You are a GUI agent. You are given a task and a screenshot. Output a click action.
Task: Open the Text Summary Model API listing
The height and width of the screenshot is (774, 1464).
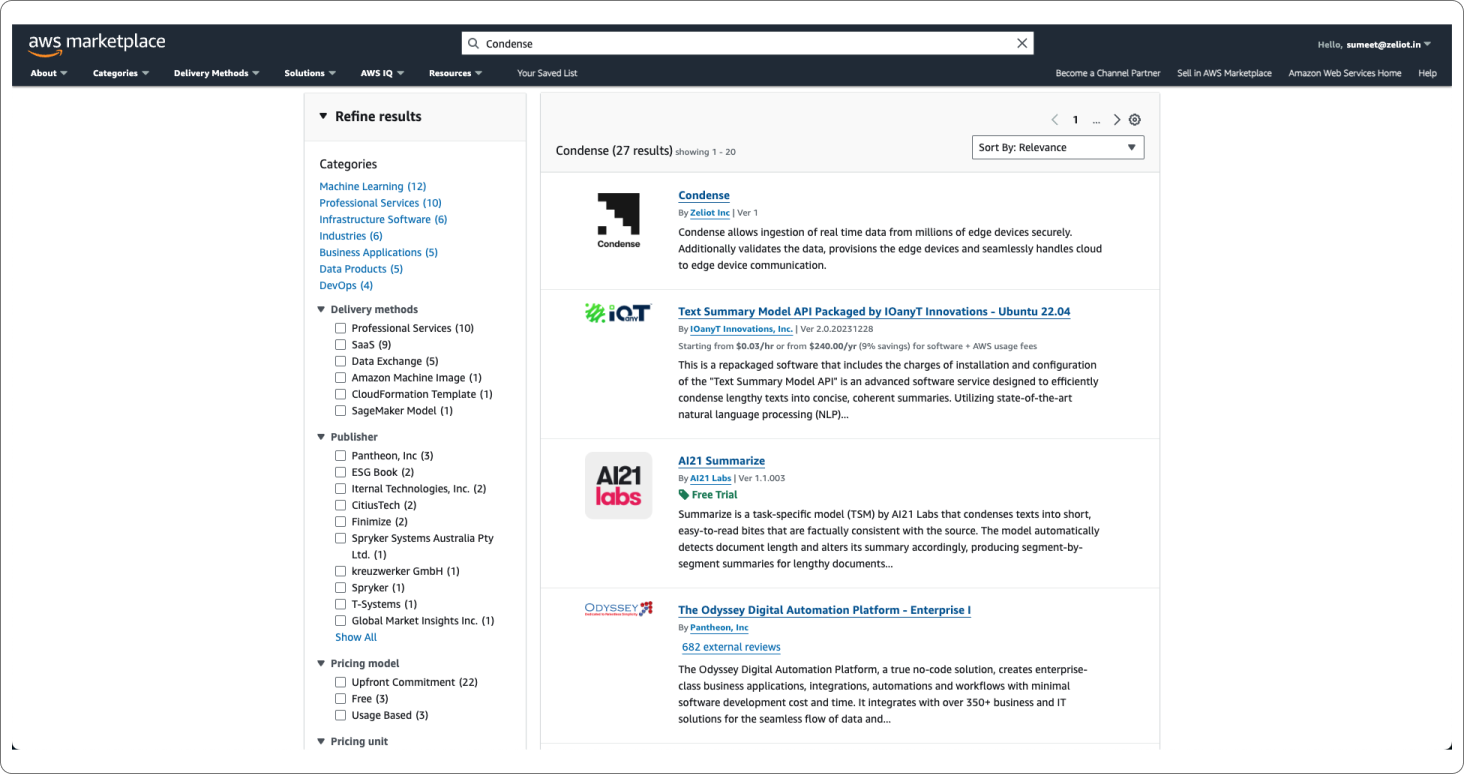[874, 312]
